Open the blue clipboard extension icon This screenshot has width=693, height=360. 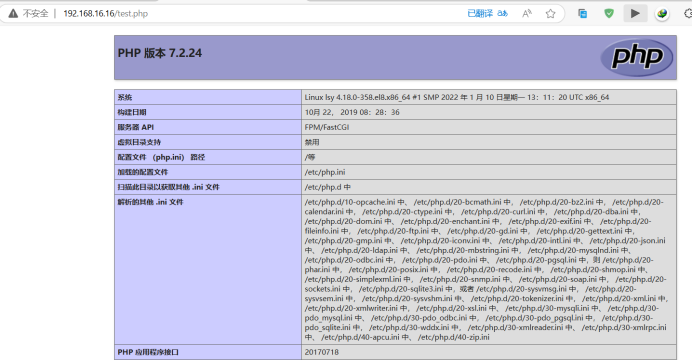pos(583,14)
